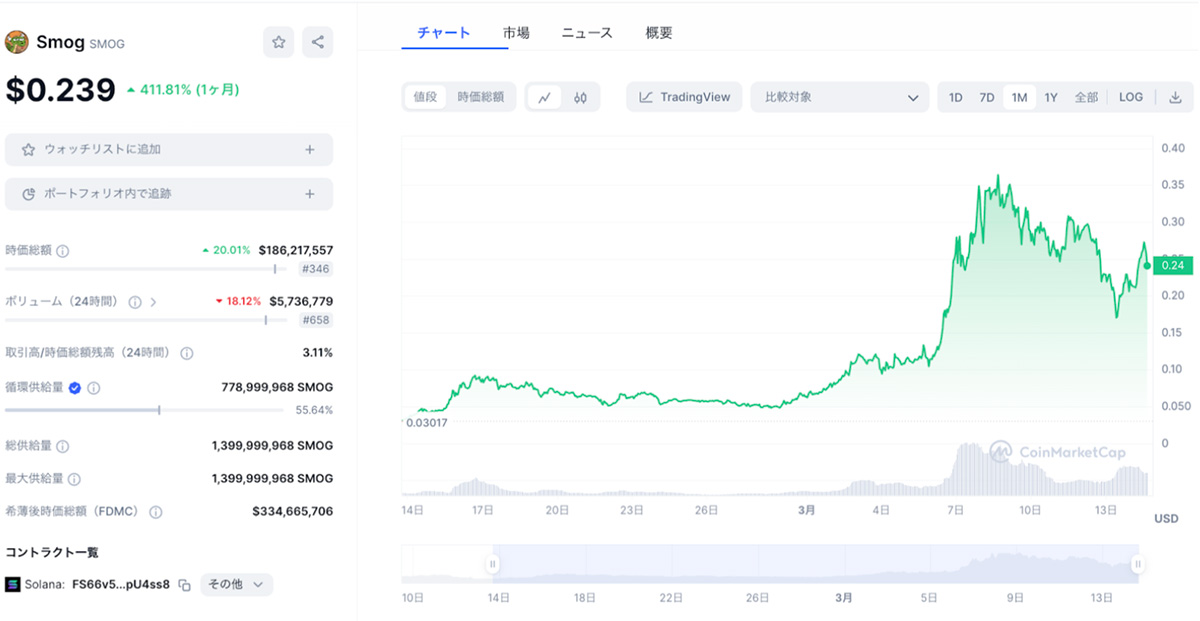
Task: Click the range navigator mini chart
Action: pyautogui.click(x=770, y=564)
